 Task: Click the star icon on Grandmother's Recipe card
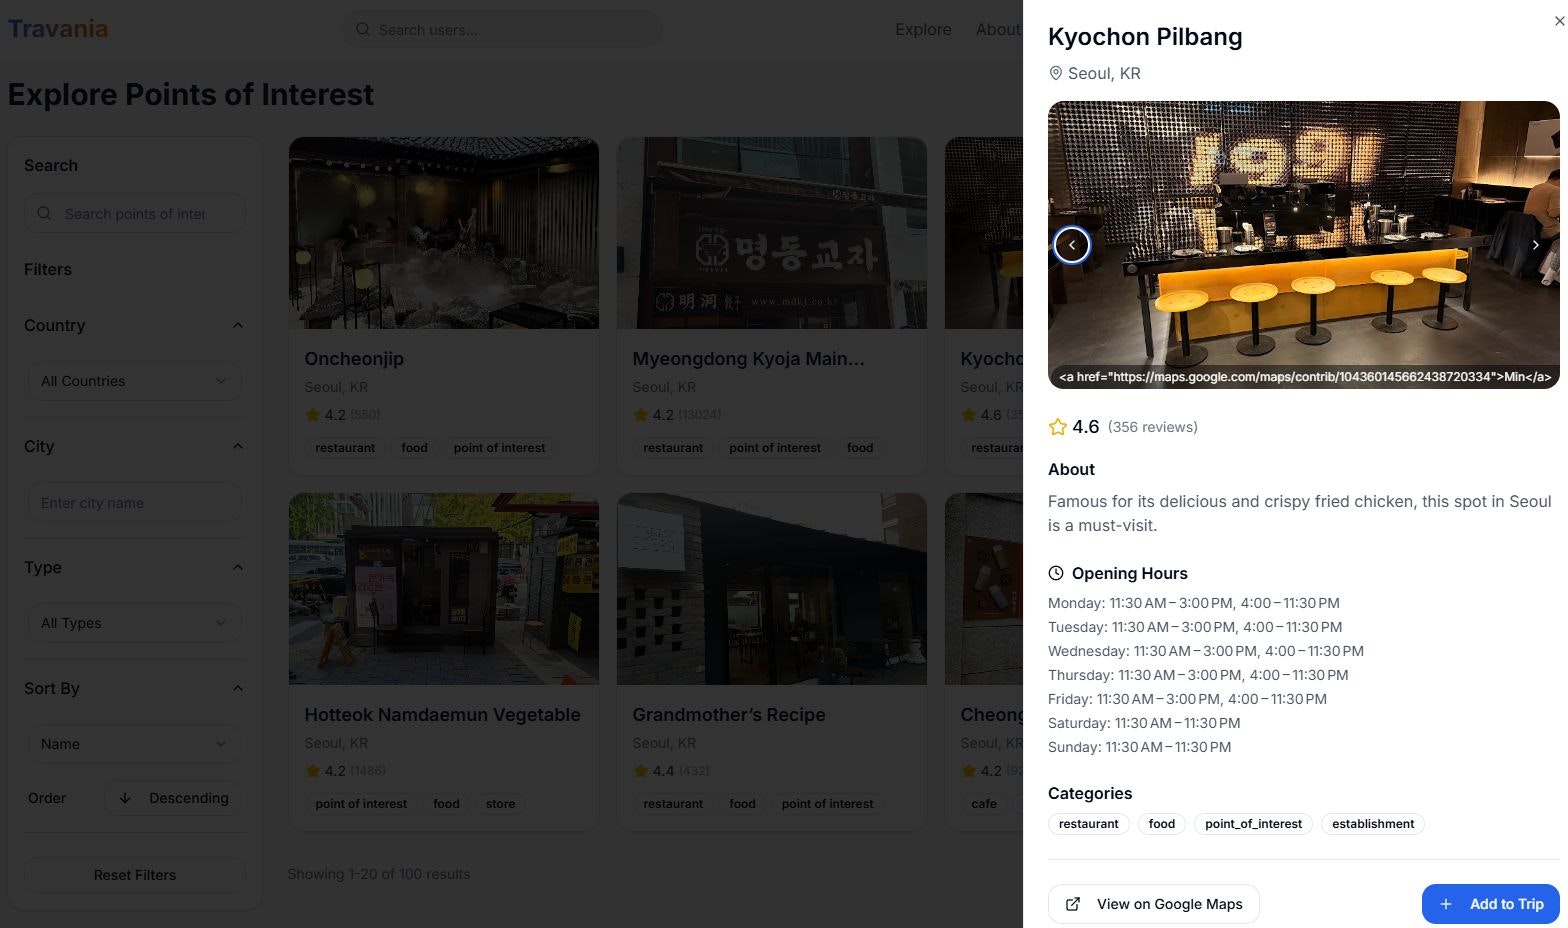[x=641, y=771]
